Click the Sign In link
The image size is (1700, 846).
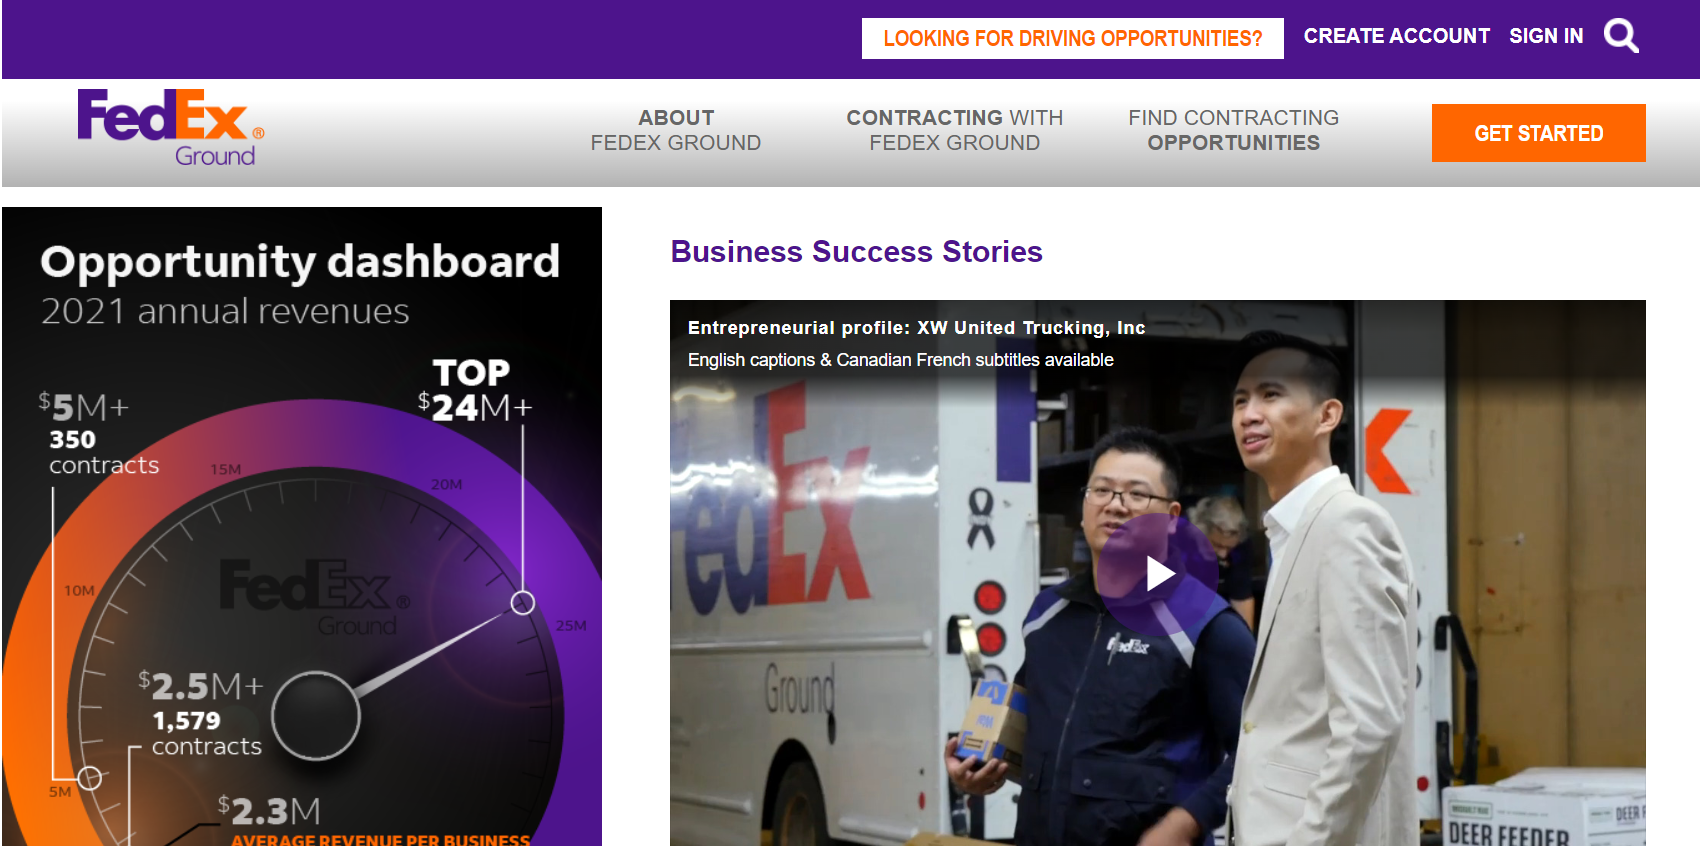(x=1546, y=36)
